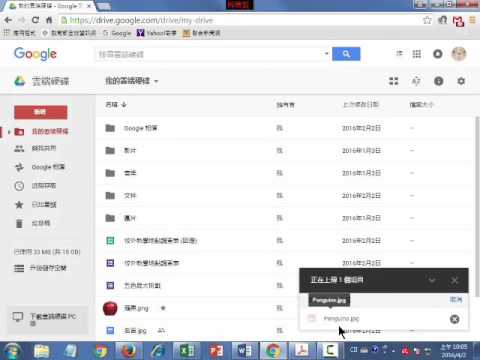Open the Yahoo bookmark in bookmarks bar
The image size is (480, 360).
tap(156, 33)
